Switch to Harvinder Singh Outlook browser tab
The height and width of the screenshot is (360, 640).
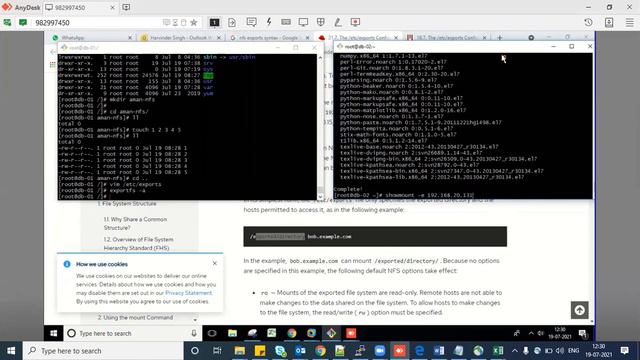(x=180, y=38)
